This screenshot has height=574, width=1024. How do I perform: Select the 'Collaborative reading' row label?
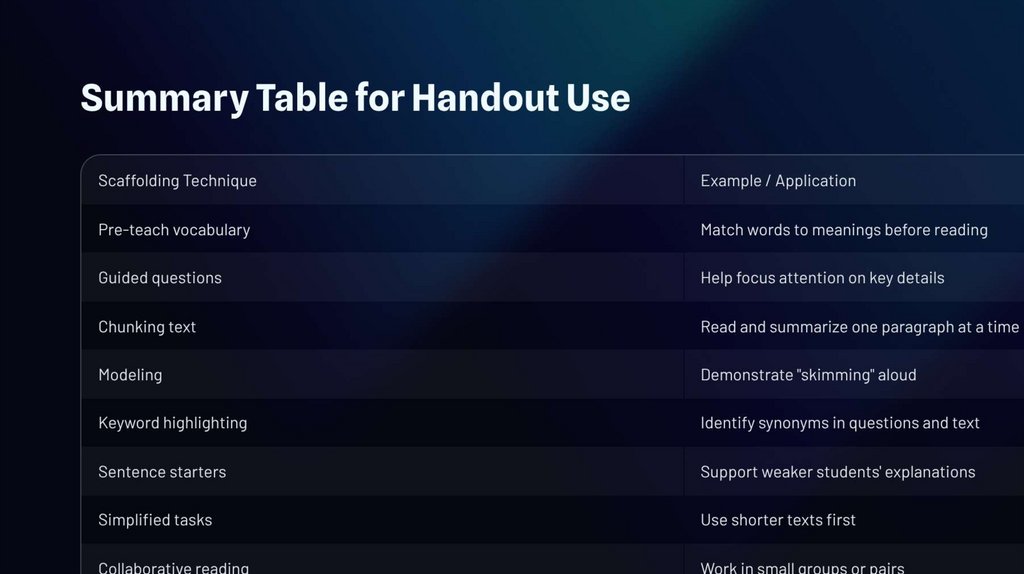click(x=173, y=567)
